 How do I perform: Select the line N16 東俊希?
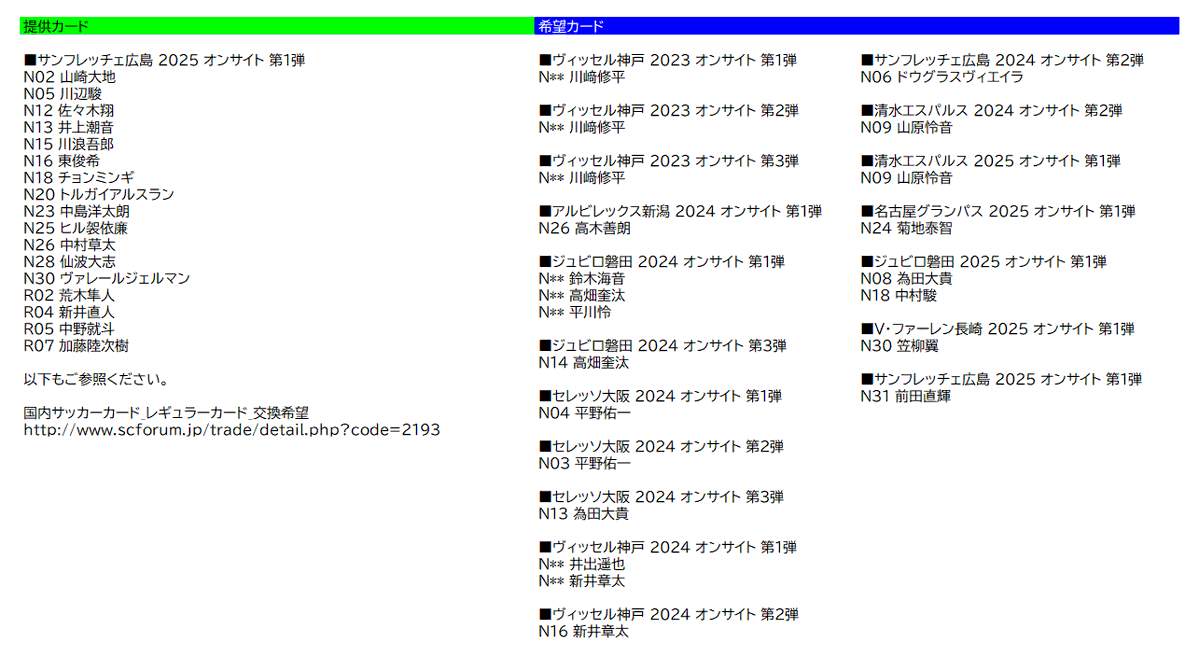(62, 161)
